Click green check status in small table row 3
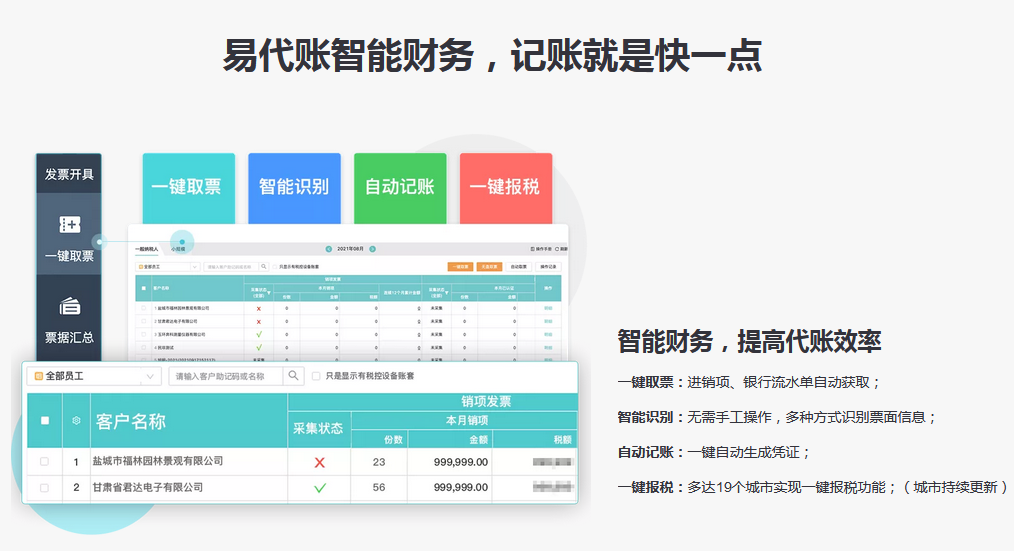The image size is (1014, 551). click(x=259, y=334)
